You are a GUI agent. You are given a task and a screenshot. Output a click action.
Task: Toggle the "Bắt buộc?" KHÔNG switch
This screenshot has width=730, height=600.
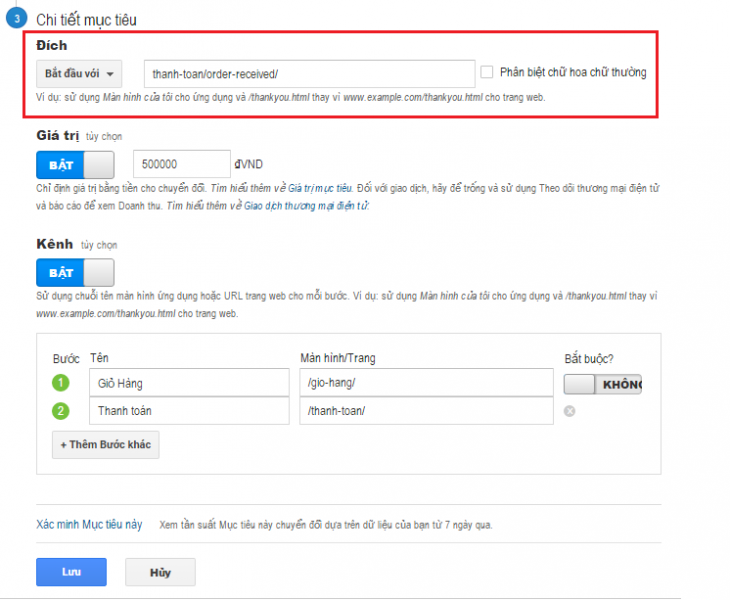coord(602,384)
